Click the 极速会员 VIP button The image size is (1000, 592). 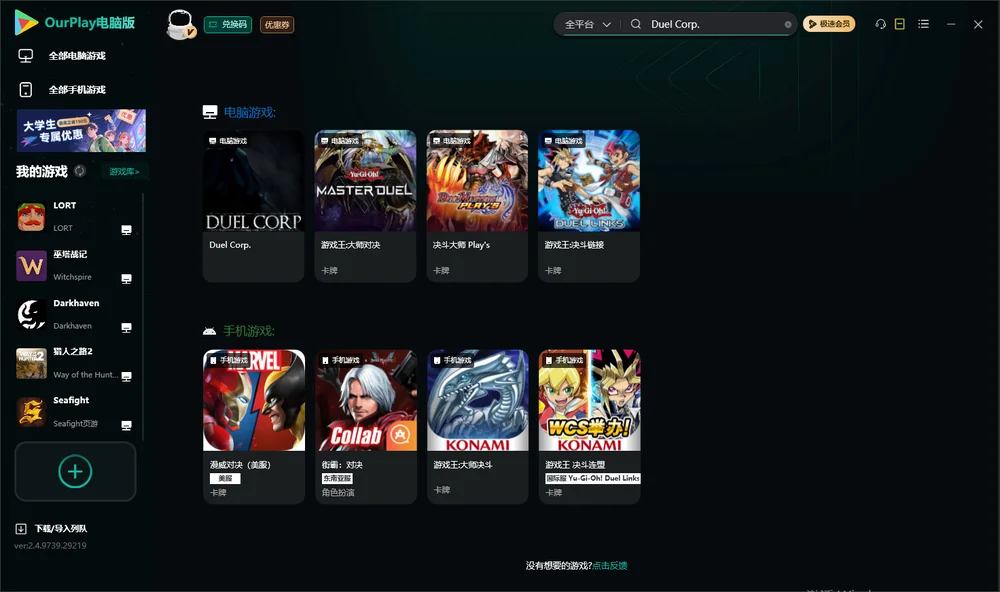pos(828,24)
